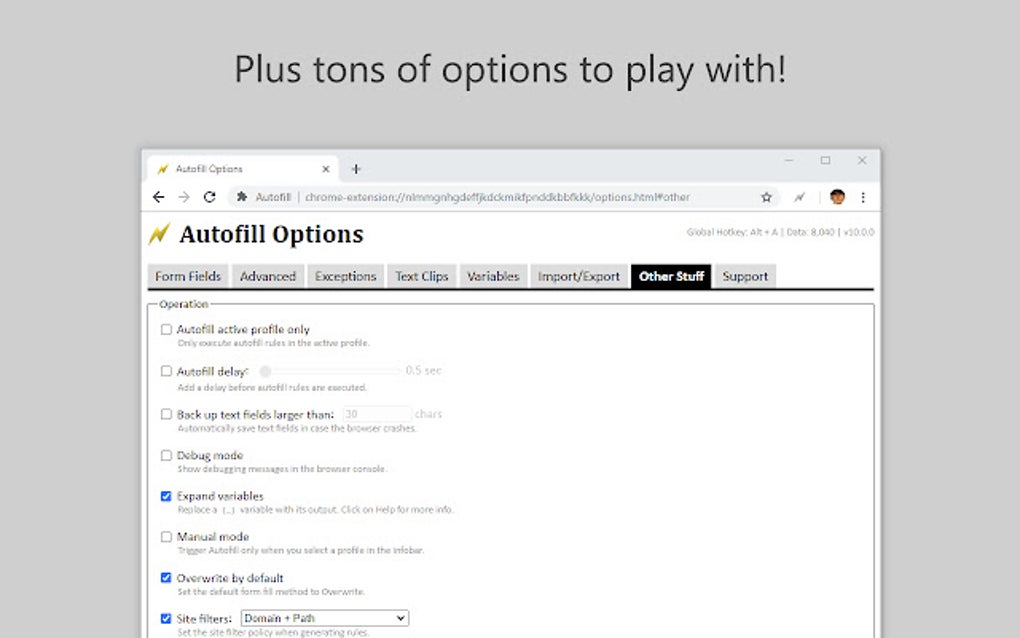Enable Back up text fields larger than
Viewport: 1020px width, 638px height.
pyautogui.click(x=166, y=414)
